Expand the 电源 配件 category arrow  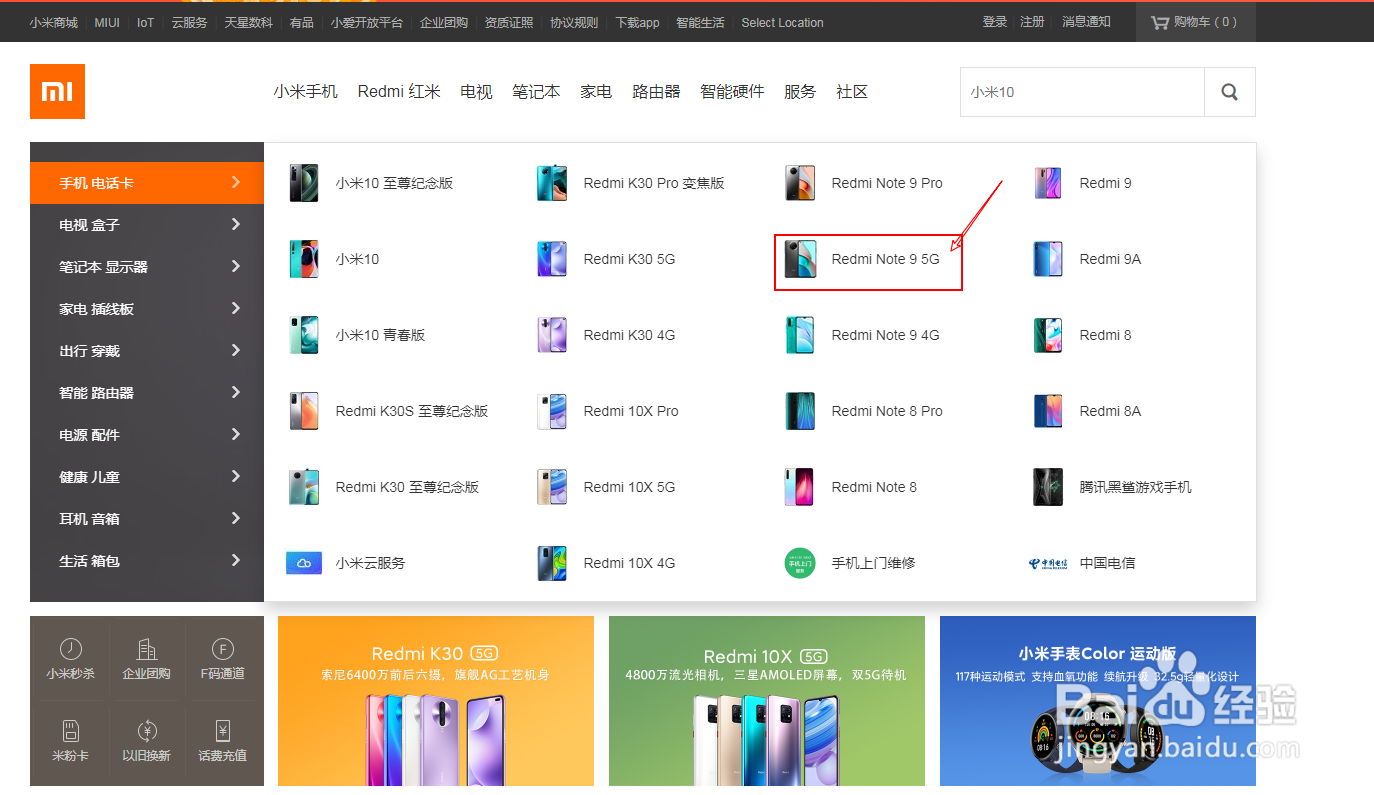(x=236, y=434)
